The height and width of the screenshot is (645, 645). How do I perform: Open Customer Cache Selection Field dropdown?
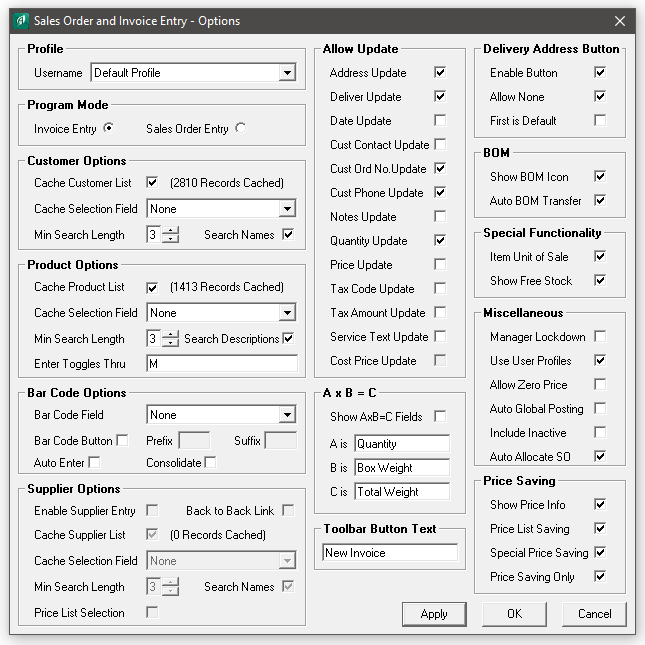pyautogui.click(x=287, y=209)
